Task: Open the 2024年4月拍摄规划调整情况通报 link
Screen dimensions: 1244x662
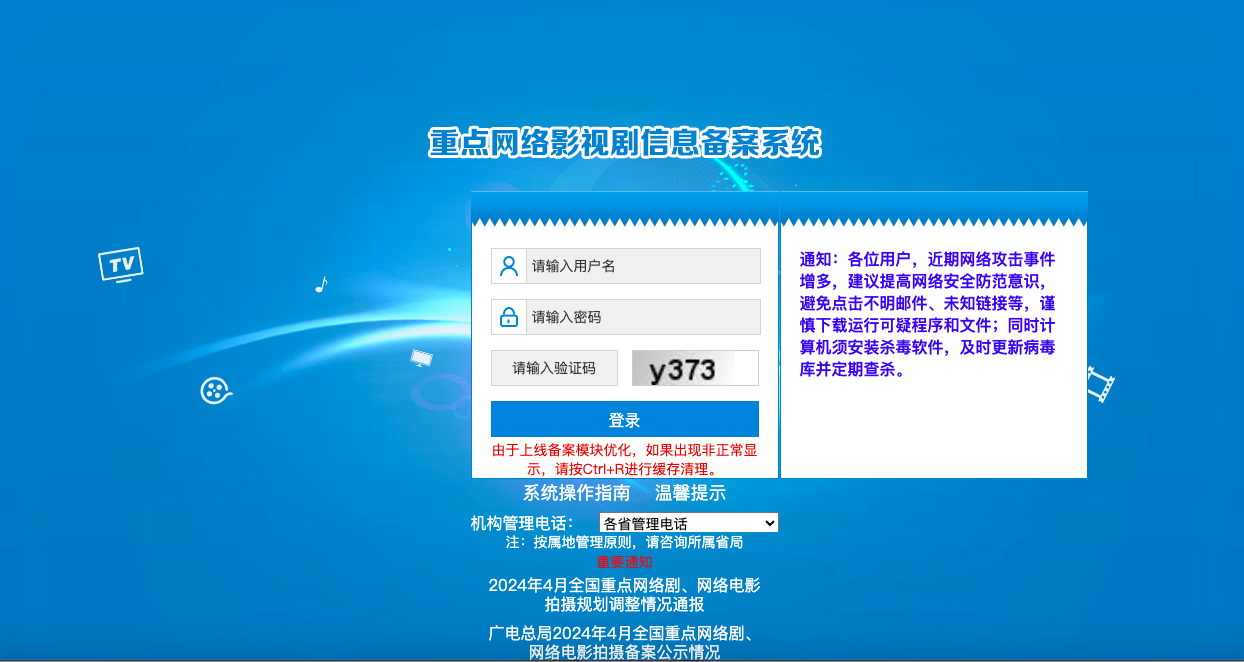Action: tap(624, 595)
